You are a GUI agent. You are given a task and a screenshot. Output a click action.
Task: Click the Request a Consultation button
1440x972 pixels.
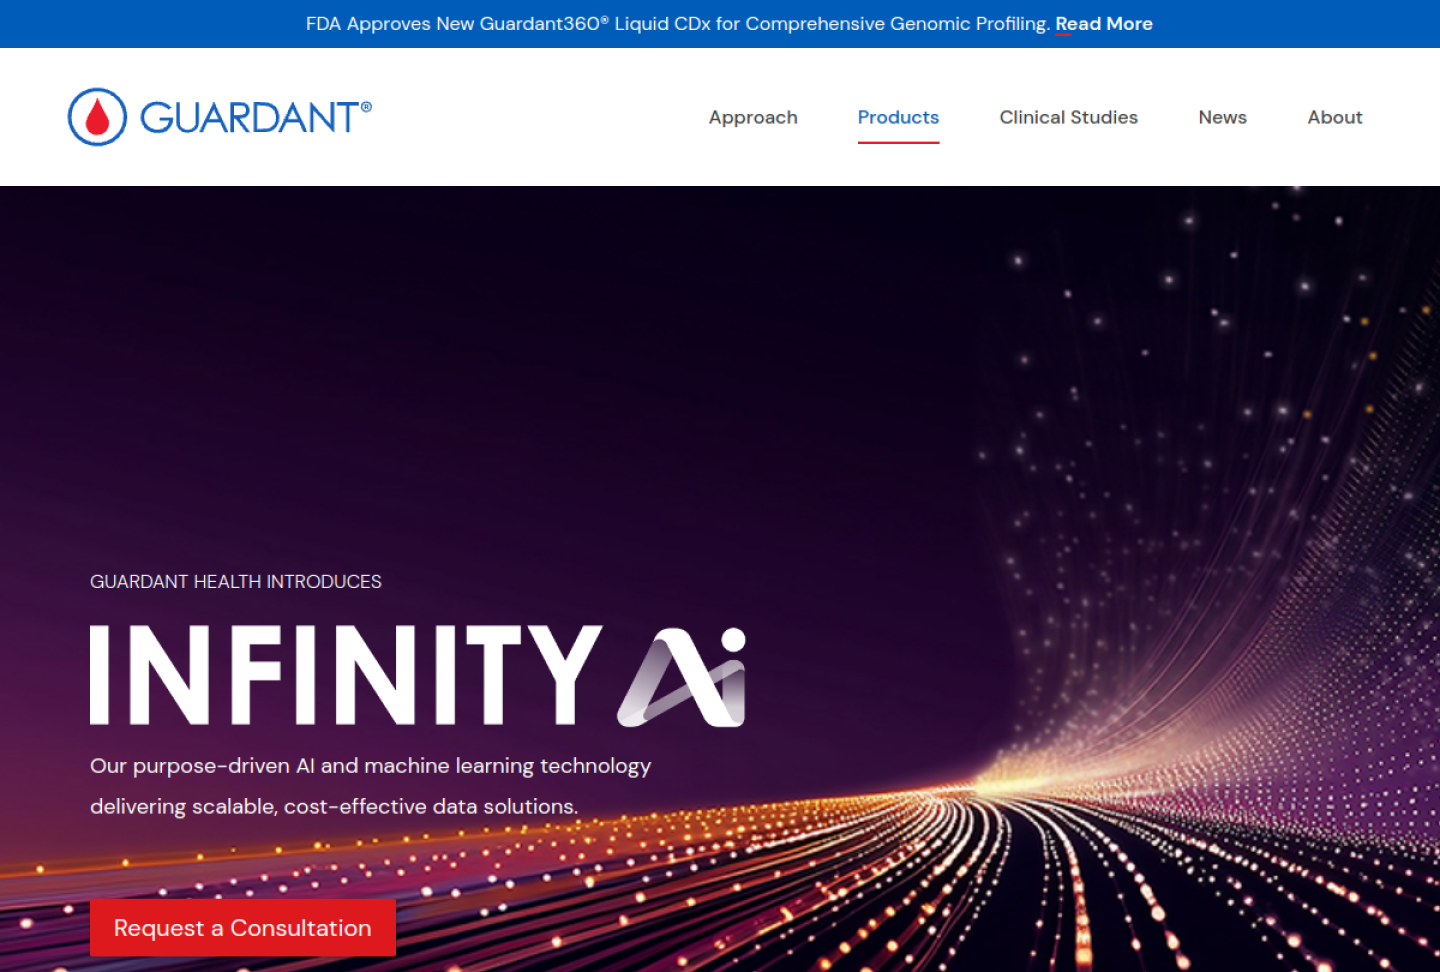pyautogui.click(x=243, y=928)
